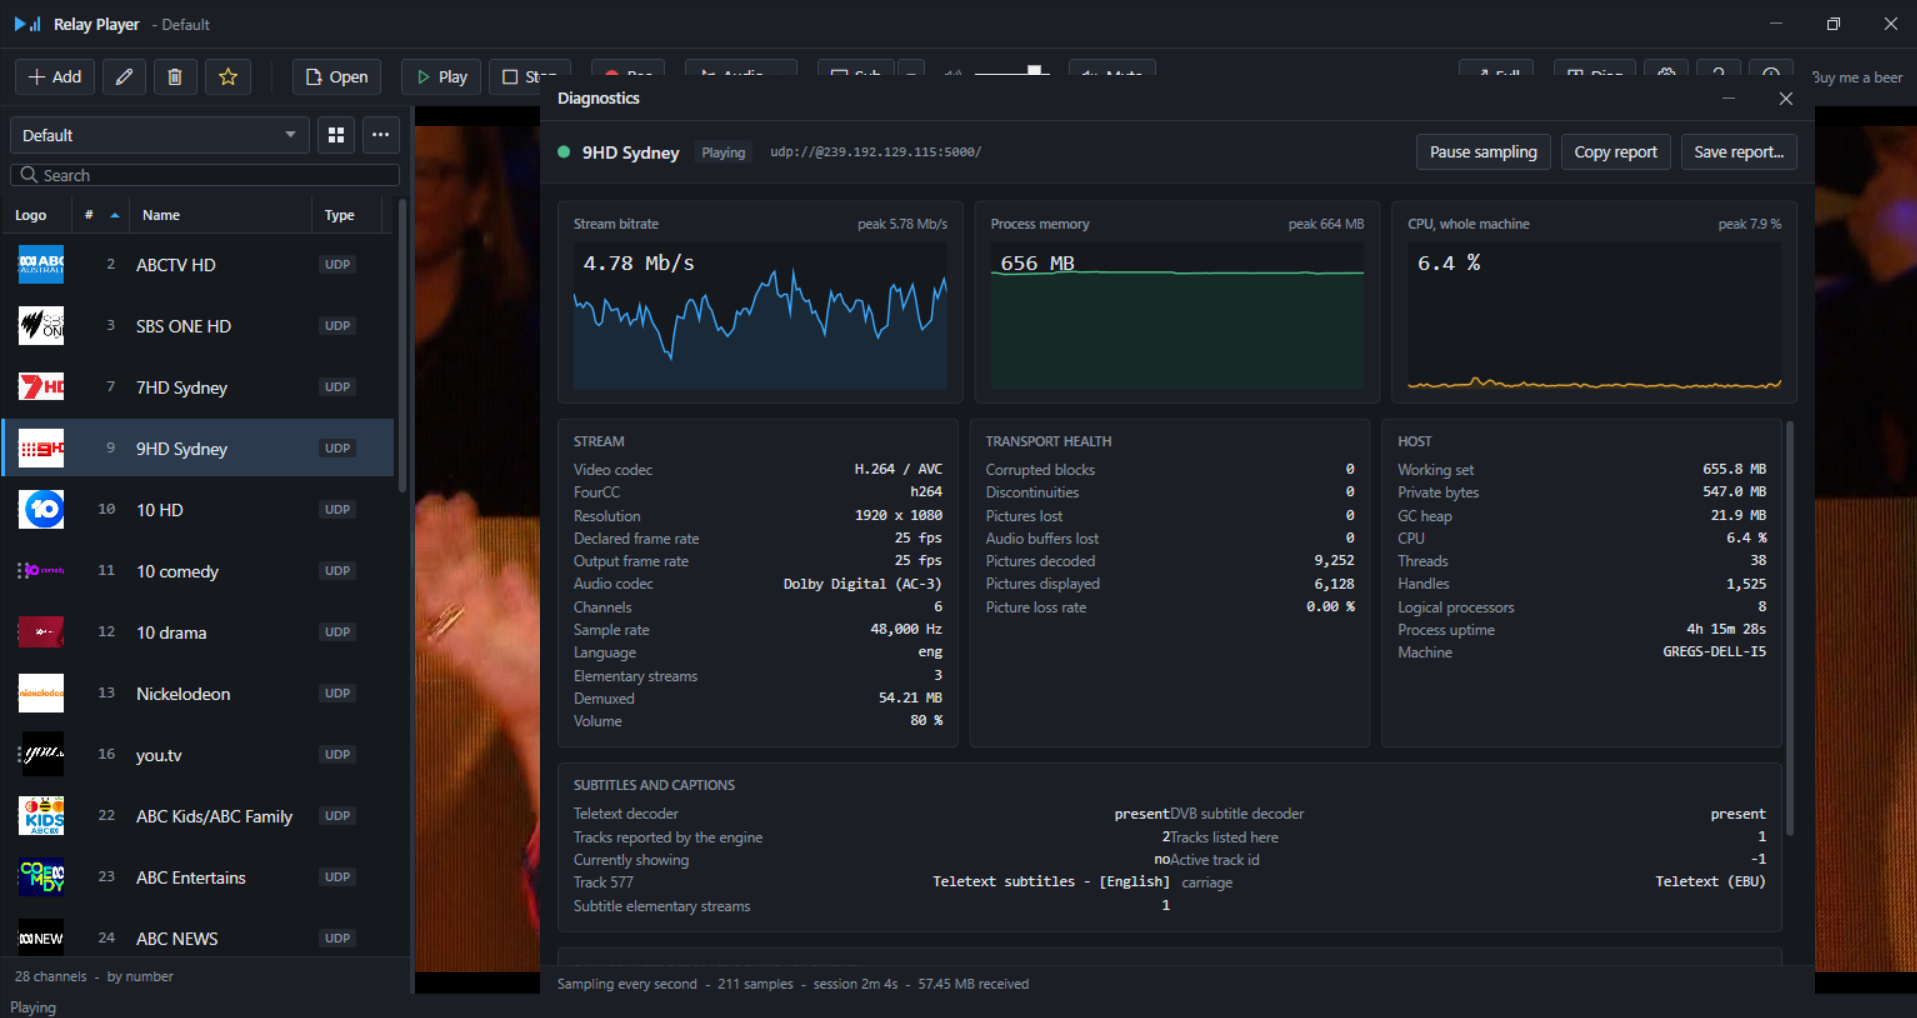Screen dimensions: 1917x1018
Task: Toggle the star favorite icon
Action: pyautogui.click(x=228, y=77)
